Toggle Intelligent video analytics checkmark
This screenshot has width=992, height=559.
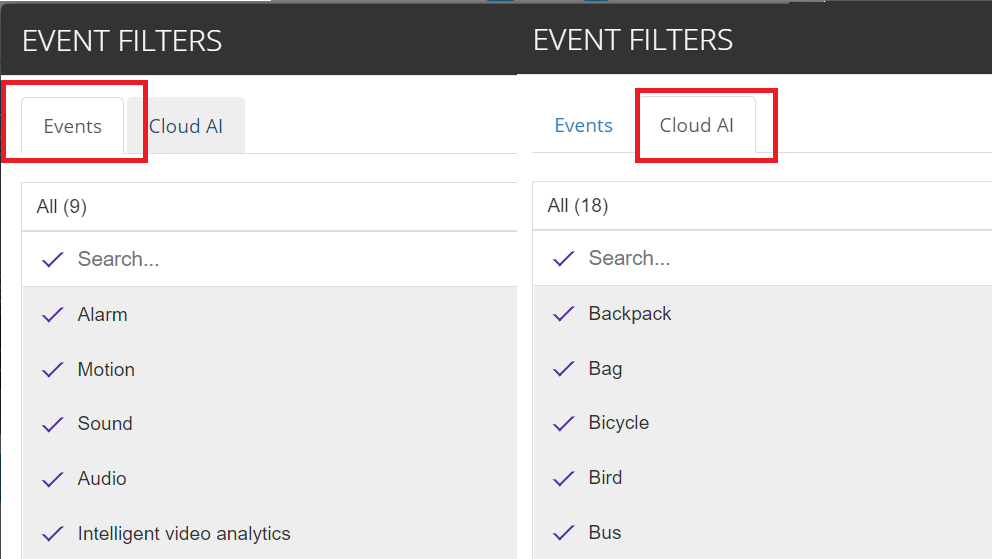53,534
